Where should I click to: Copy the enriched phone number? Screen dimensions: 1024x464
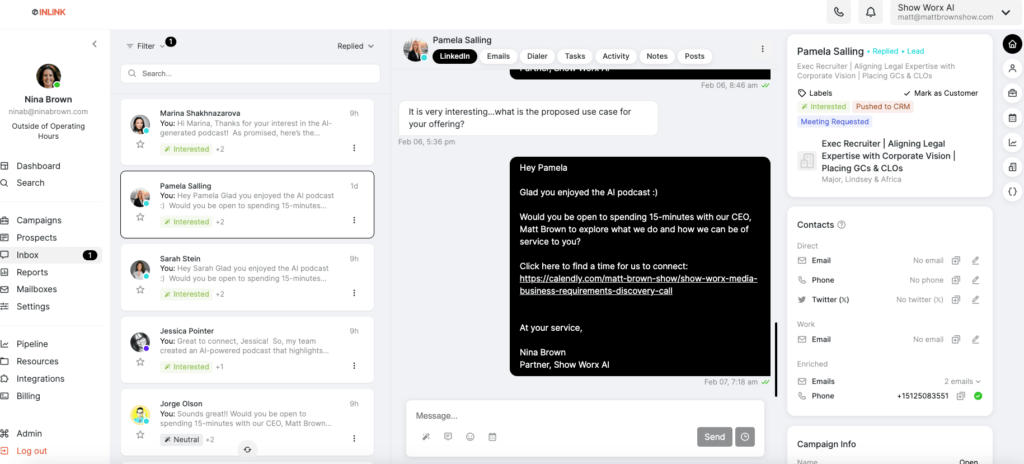(x=961, y=396)
